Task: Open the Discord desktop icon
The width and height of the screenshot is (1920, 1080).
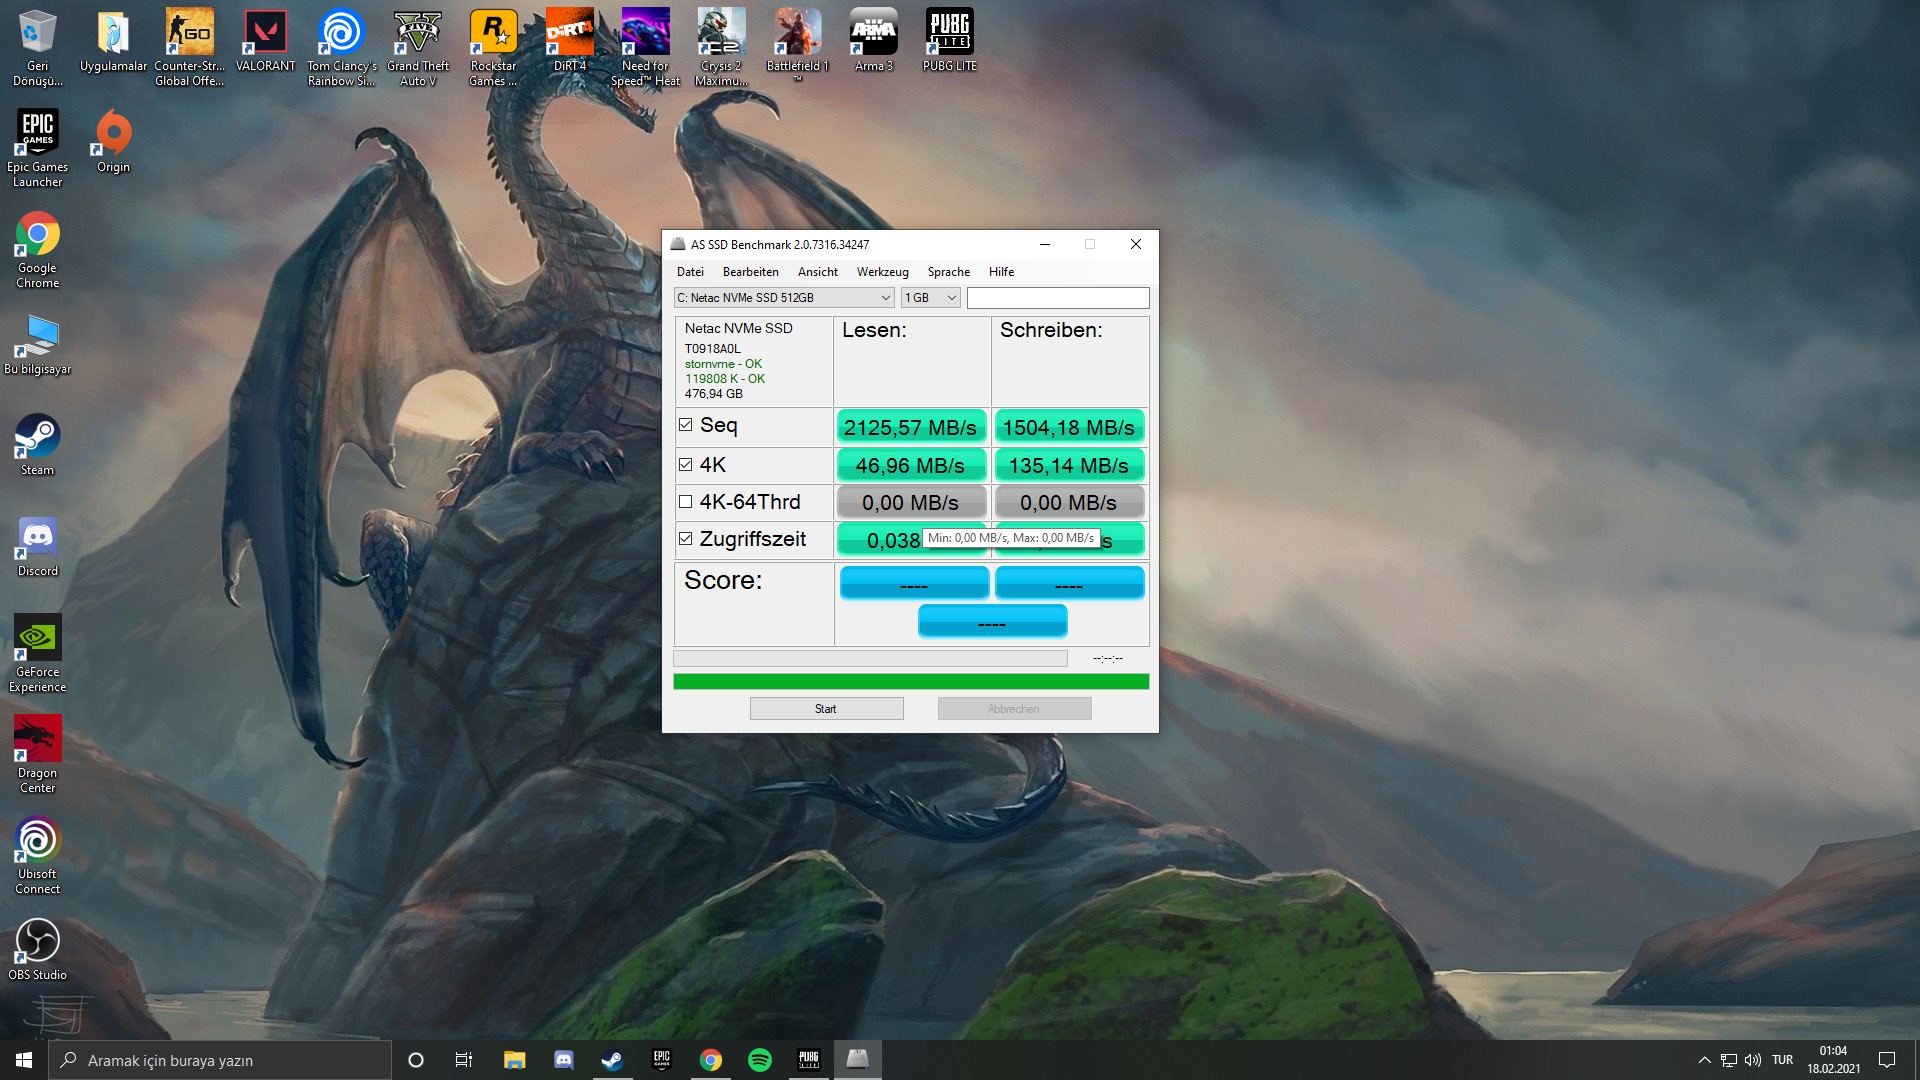Action: pyautogui.click(x=38, y=547)
